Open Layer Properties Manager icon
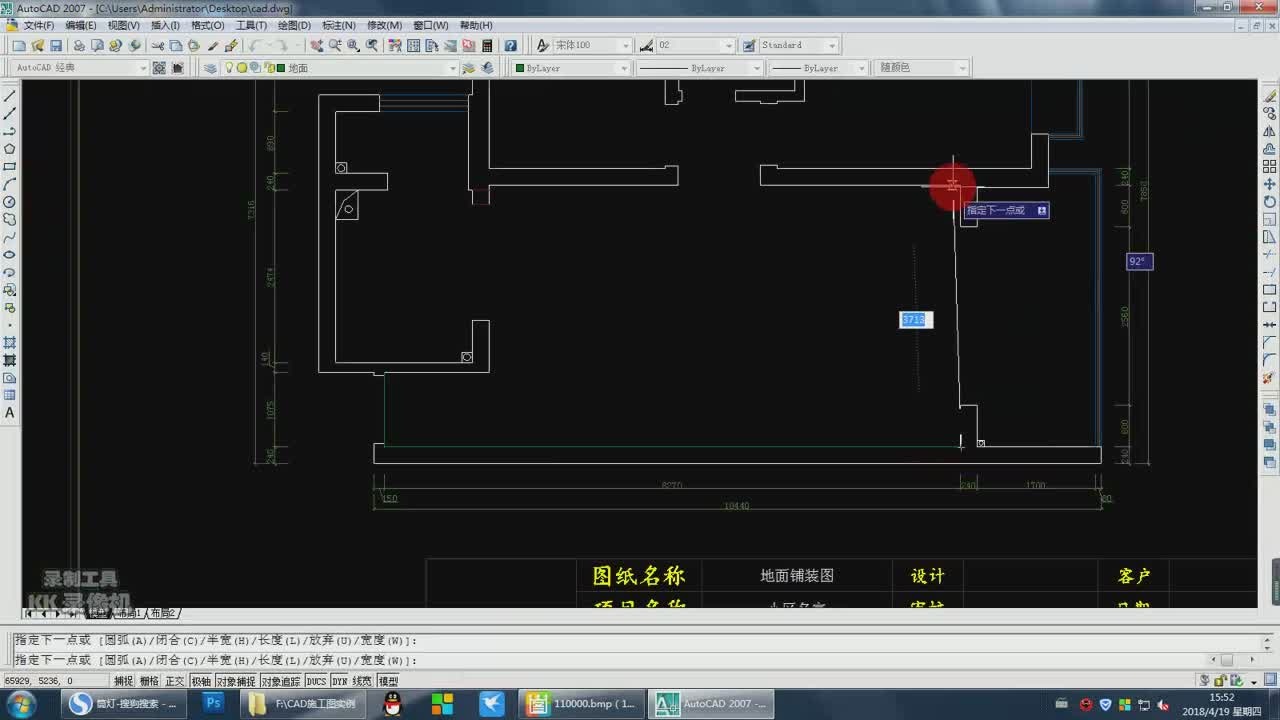The width and height of the screenshot is (1280, 720). tap(210, 68)
